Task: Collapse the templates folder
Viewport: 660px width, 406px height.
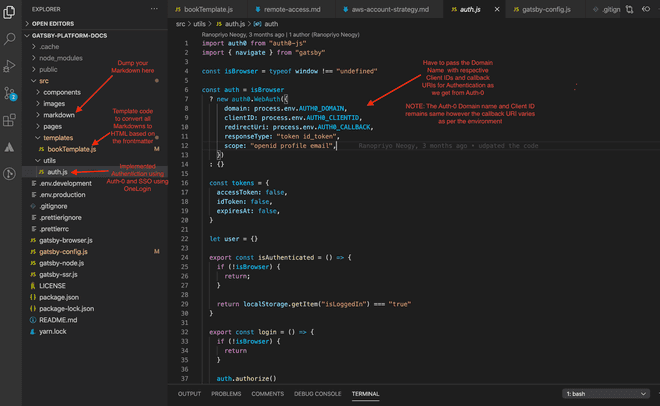Action: (58, 138)
